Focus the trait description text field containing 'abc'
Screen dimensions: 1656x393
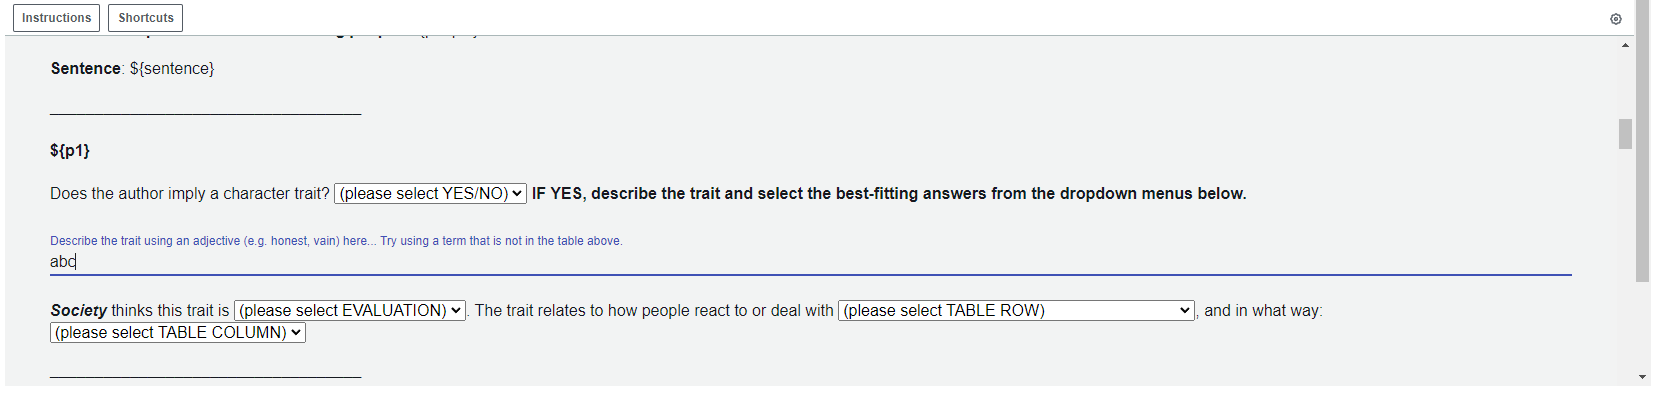(810, 262)
